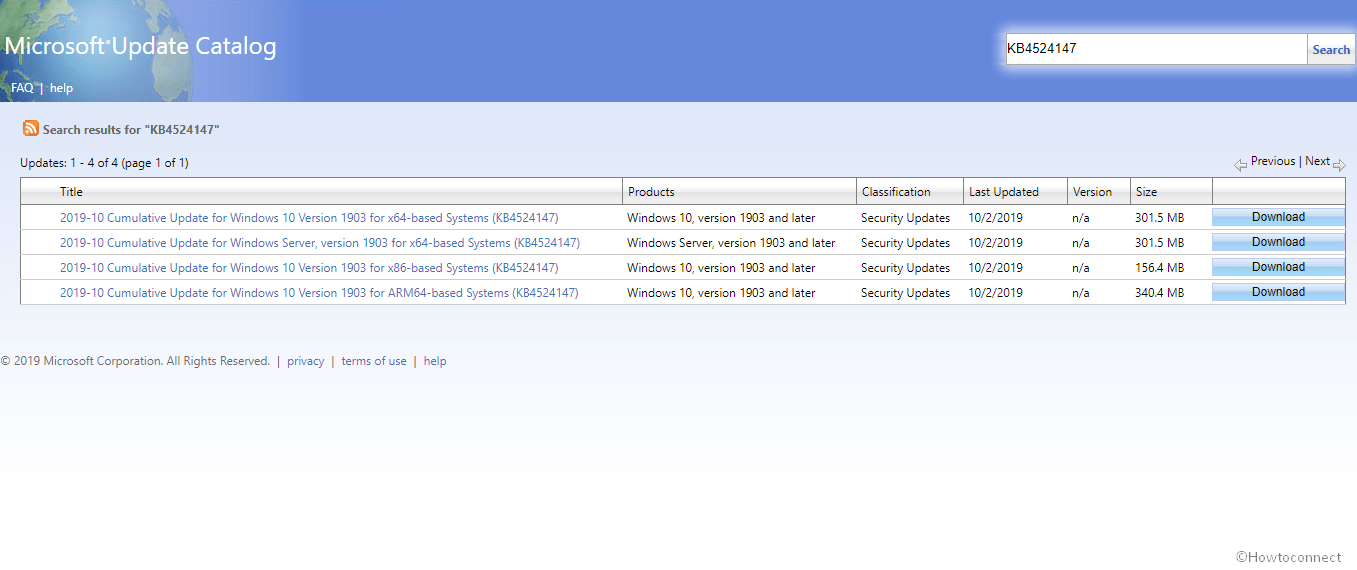Click the Microsoft copyright notice in footer
Screen dimensions: 1357x570
coord(135,362)
